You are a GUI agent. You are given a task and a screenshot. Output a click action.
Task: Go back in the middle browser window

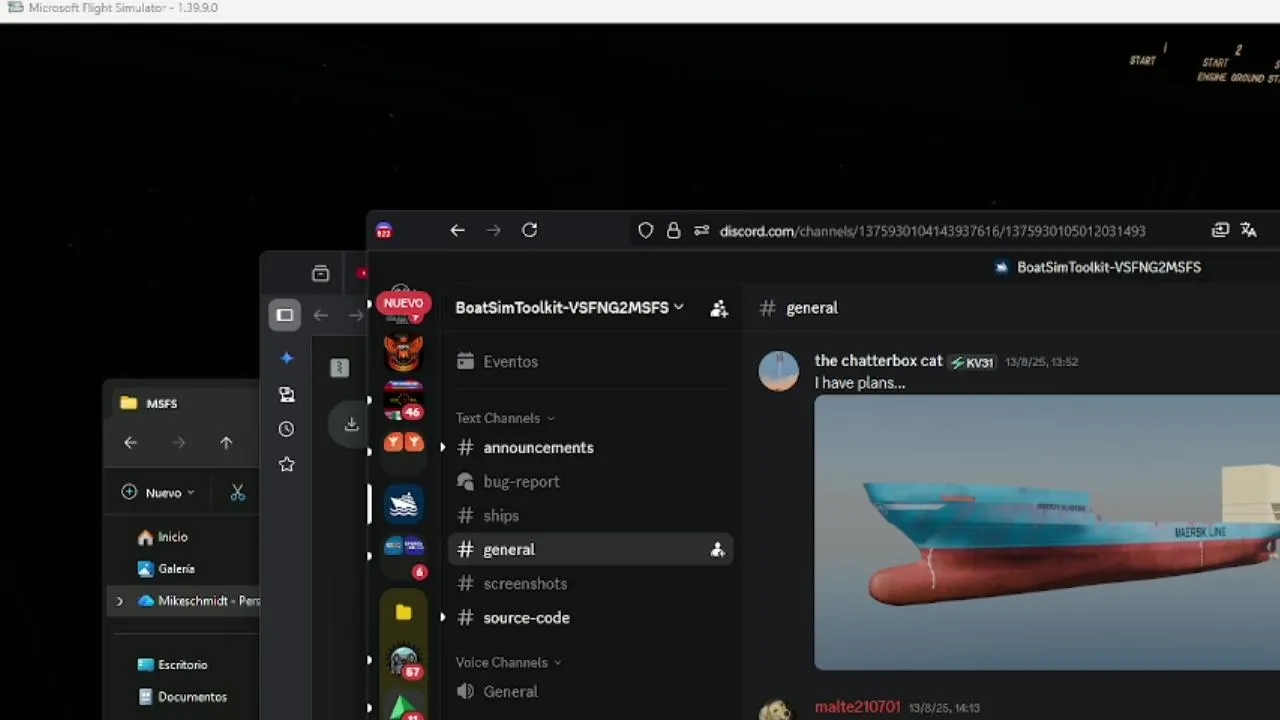321,315
